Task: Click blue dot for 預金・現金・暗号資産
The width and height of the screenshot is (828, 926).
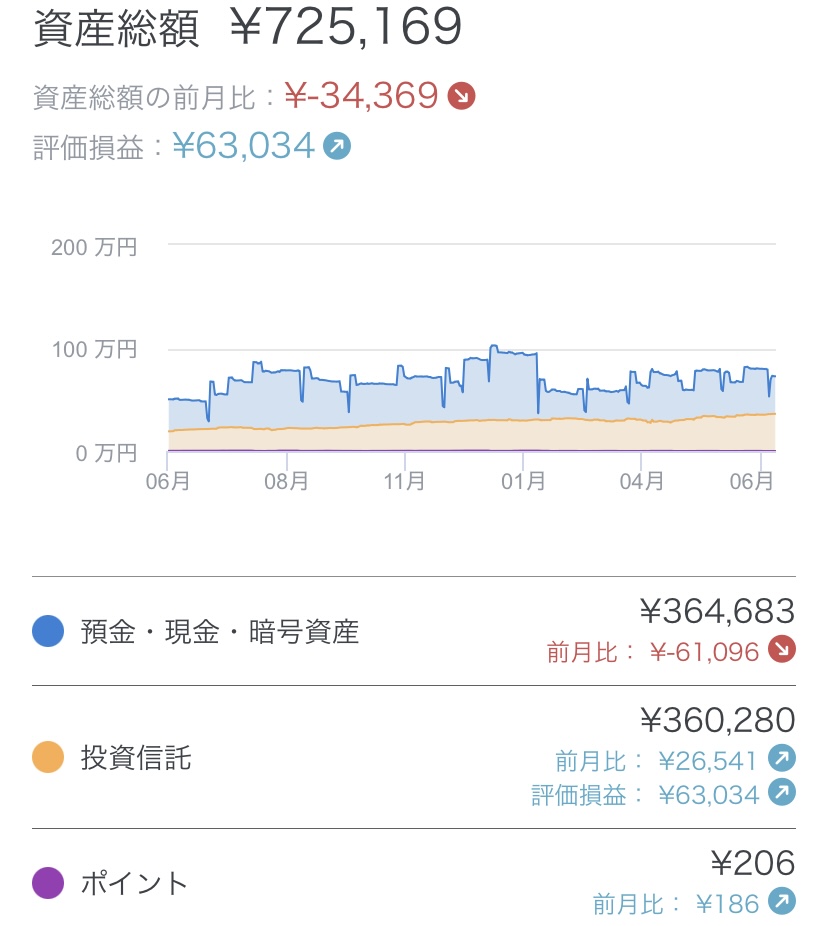Action: 48,631
